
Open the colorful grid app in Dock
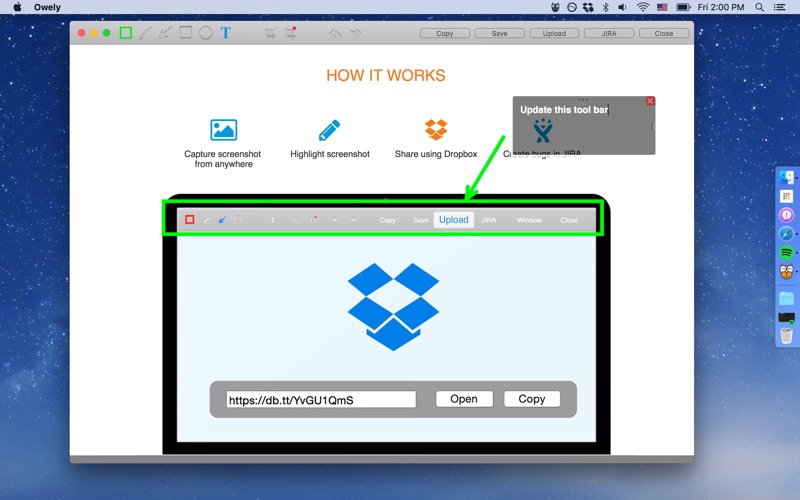pyautogui.click(x=786, y=196)
